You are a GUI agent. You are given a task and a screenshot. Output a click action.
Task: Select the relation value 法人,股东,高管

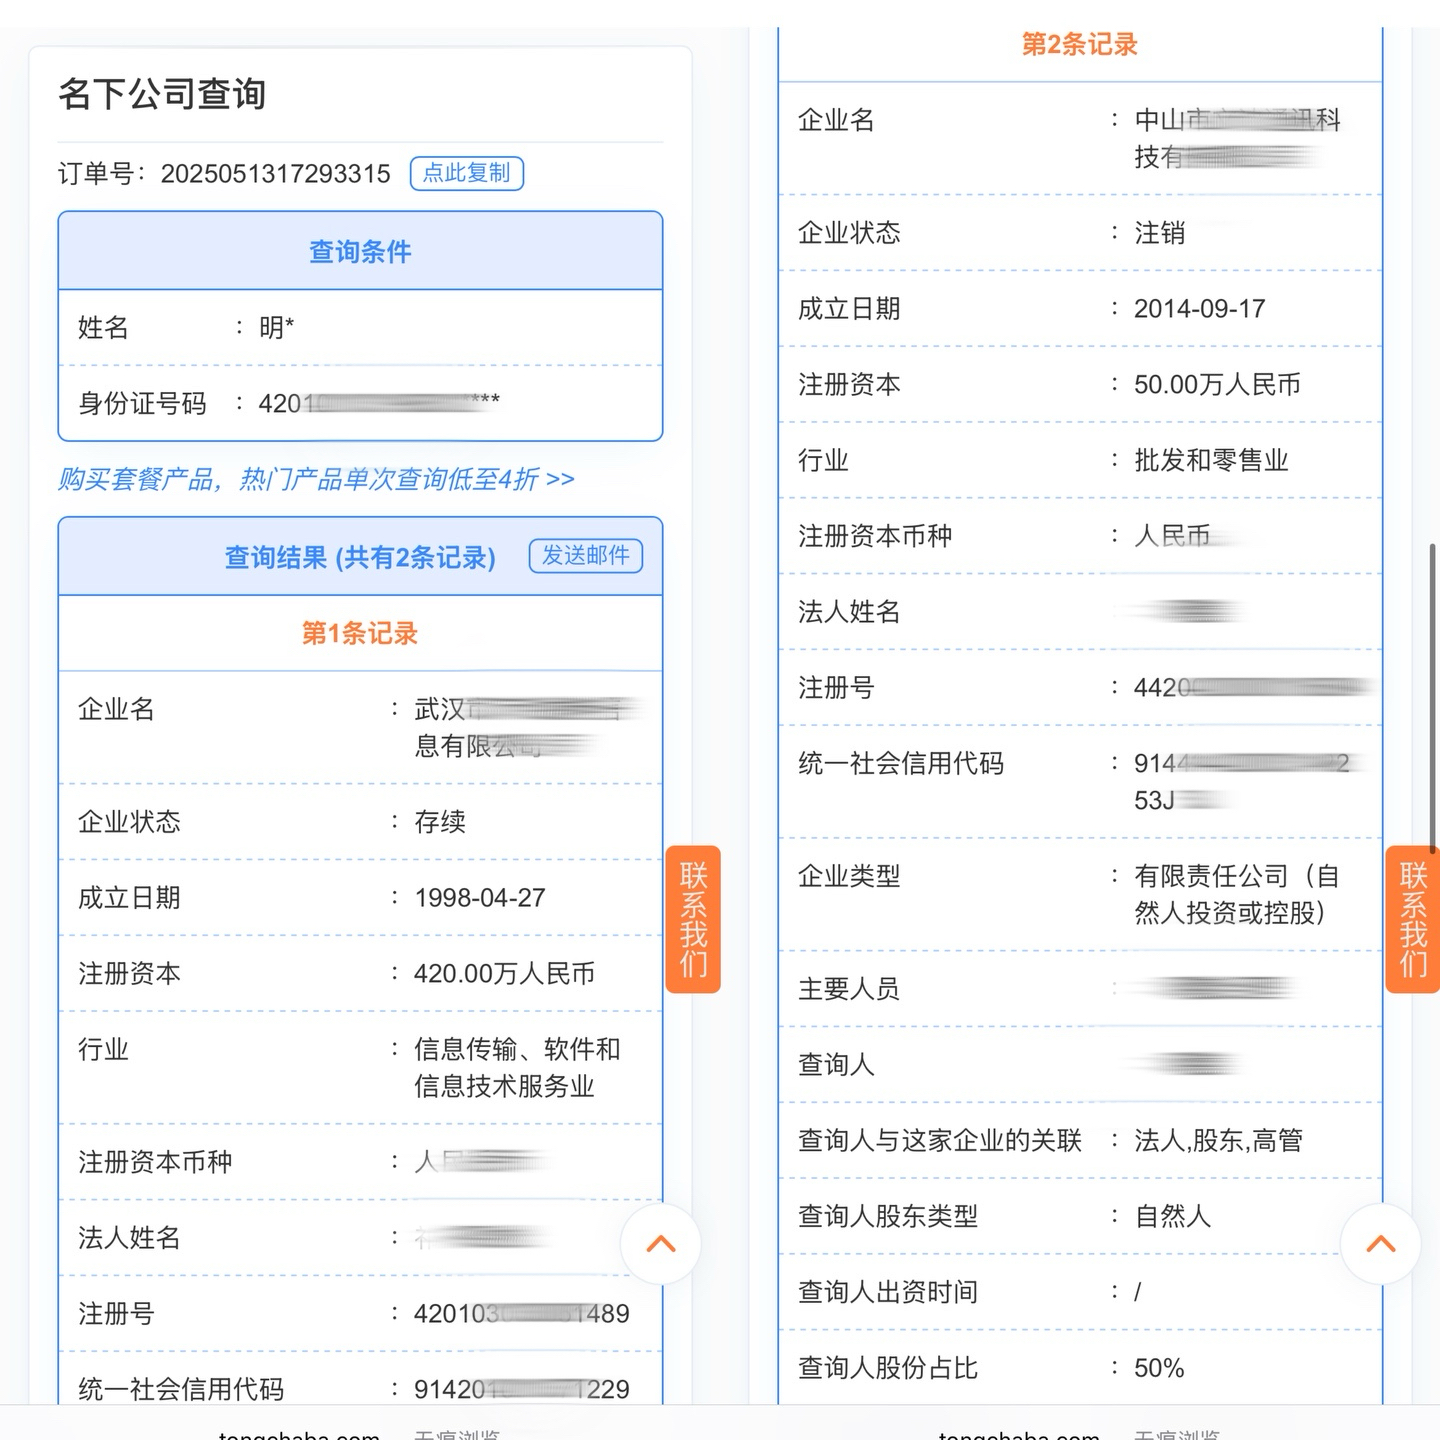pos(1219,1141)
